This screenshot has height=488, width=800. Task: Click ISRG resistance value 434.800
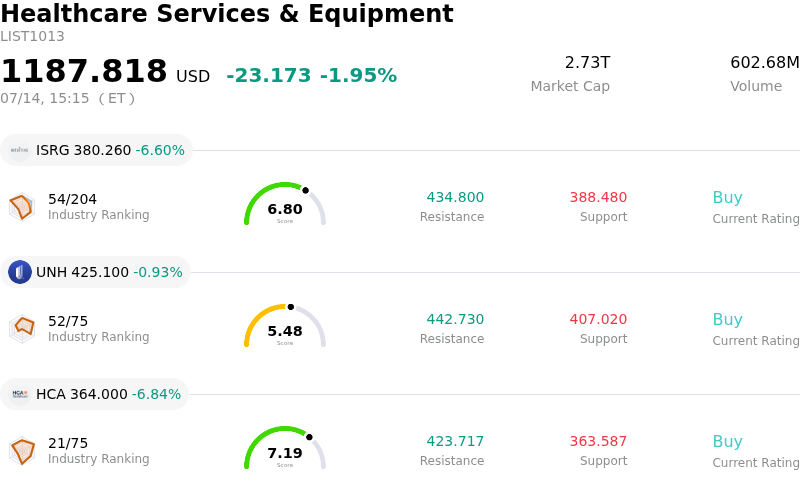(x=455, y=197)
